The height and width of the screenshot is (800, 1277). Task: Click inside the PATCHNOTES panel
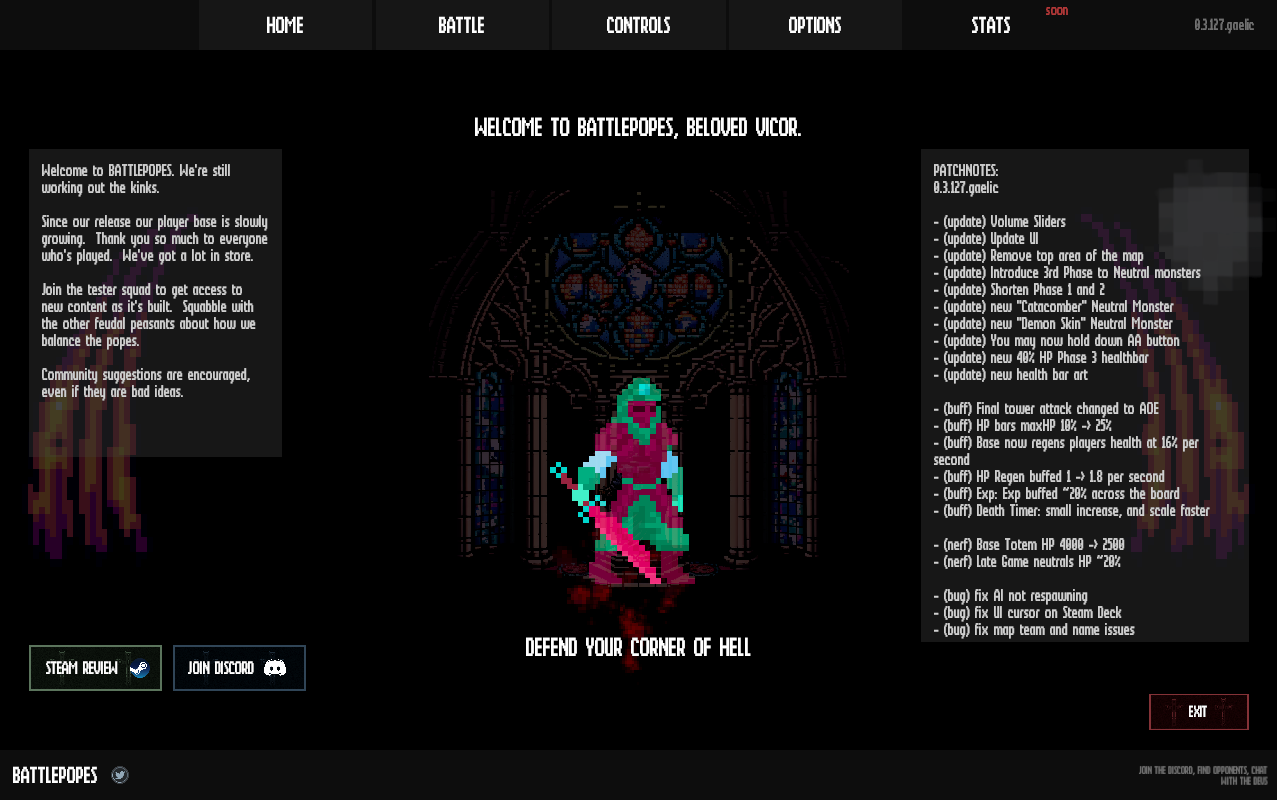click(x=1085, y=396)
